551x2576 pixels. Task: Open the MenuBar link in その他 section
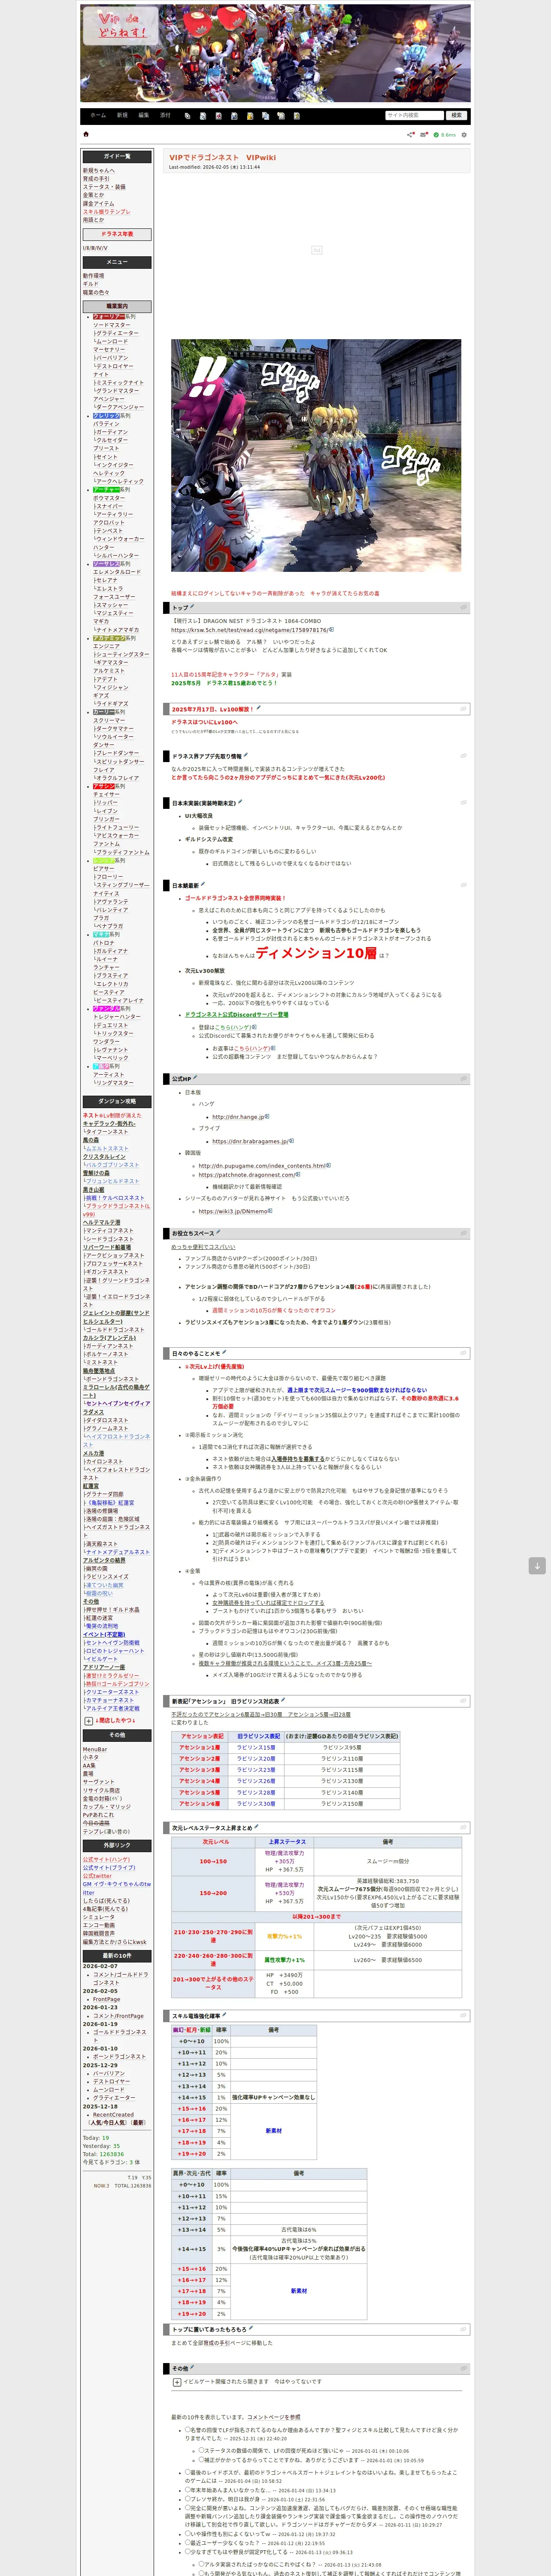point(95,1749)
